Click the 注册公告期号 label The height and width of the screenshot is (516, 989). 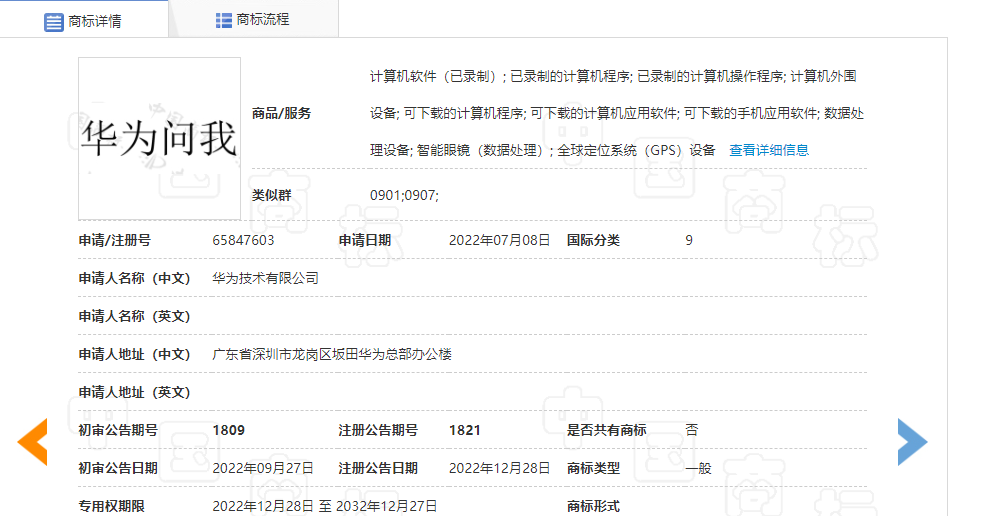pyautogui.click(x=378, y=430)
